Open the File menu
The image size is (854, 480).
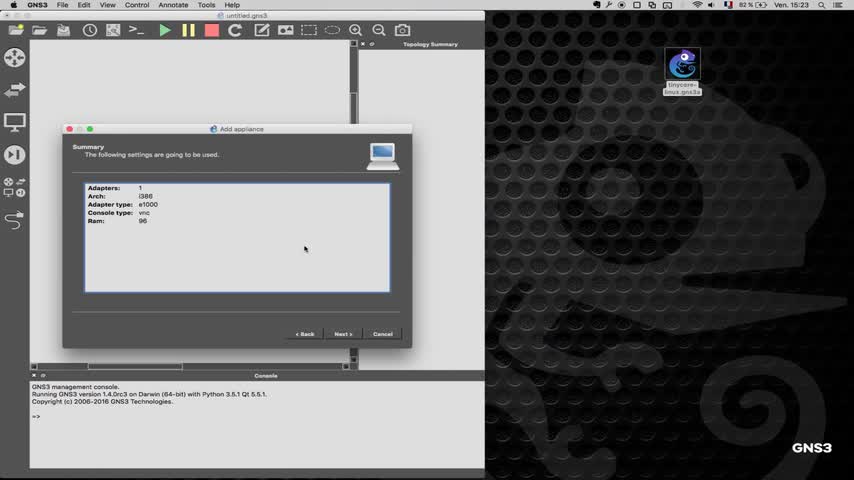click(63, 5)
